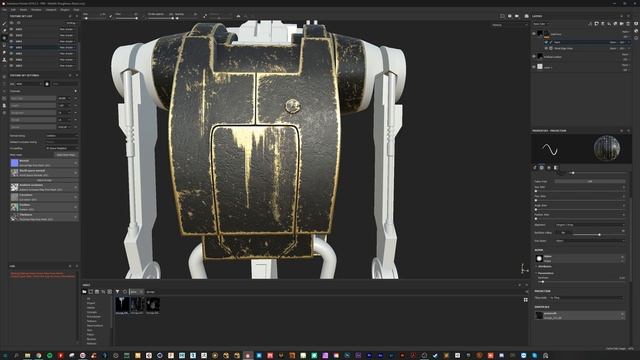
Task: Remove the Normal mesh map
Action: [x=76, y=163]
